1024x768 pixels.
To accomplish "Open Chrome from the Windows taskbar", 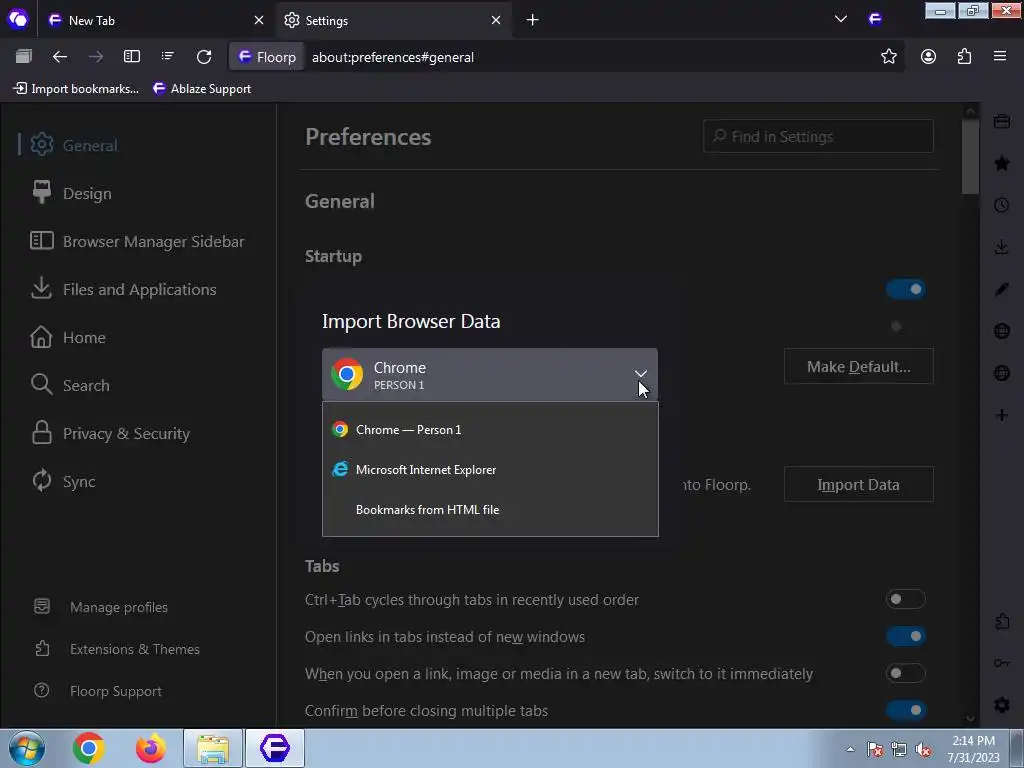I will point(88,748).
